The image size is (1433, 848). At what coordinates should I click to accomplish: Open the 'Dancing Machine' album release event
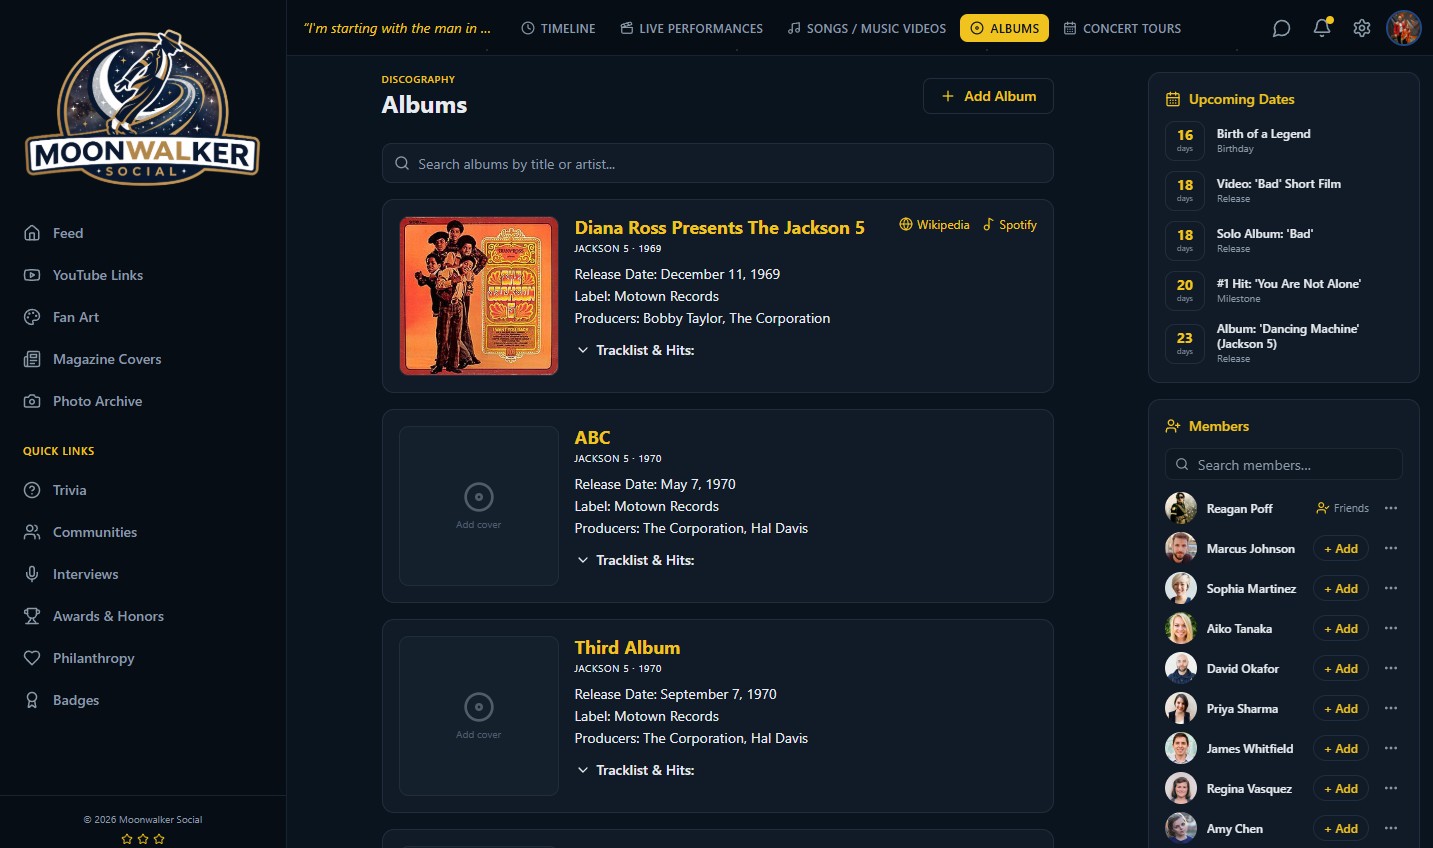point(1284,343)
